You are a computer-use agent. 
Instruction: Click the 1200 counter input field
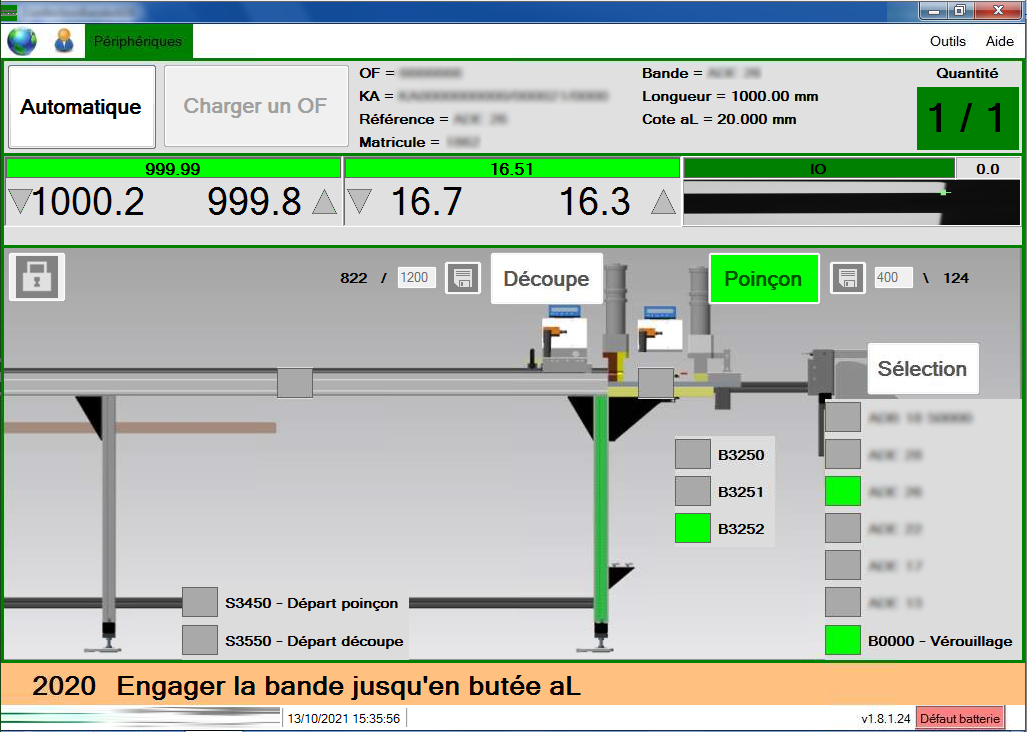(x=417, y=278)
